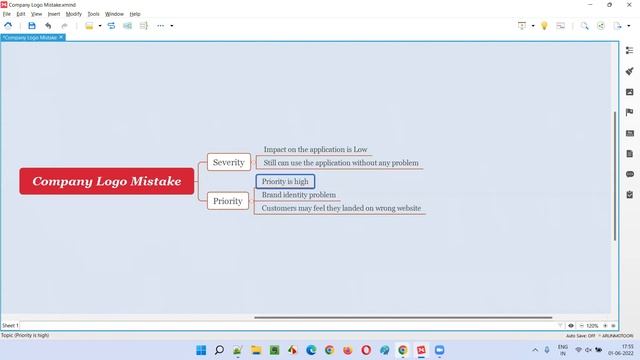The width and height of the screenshot is (640, 360).
Task: Select 'Impact on the application is Low'
Action: coord(315,149)
